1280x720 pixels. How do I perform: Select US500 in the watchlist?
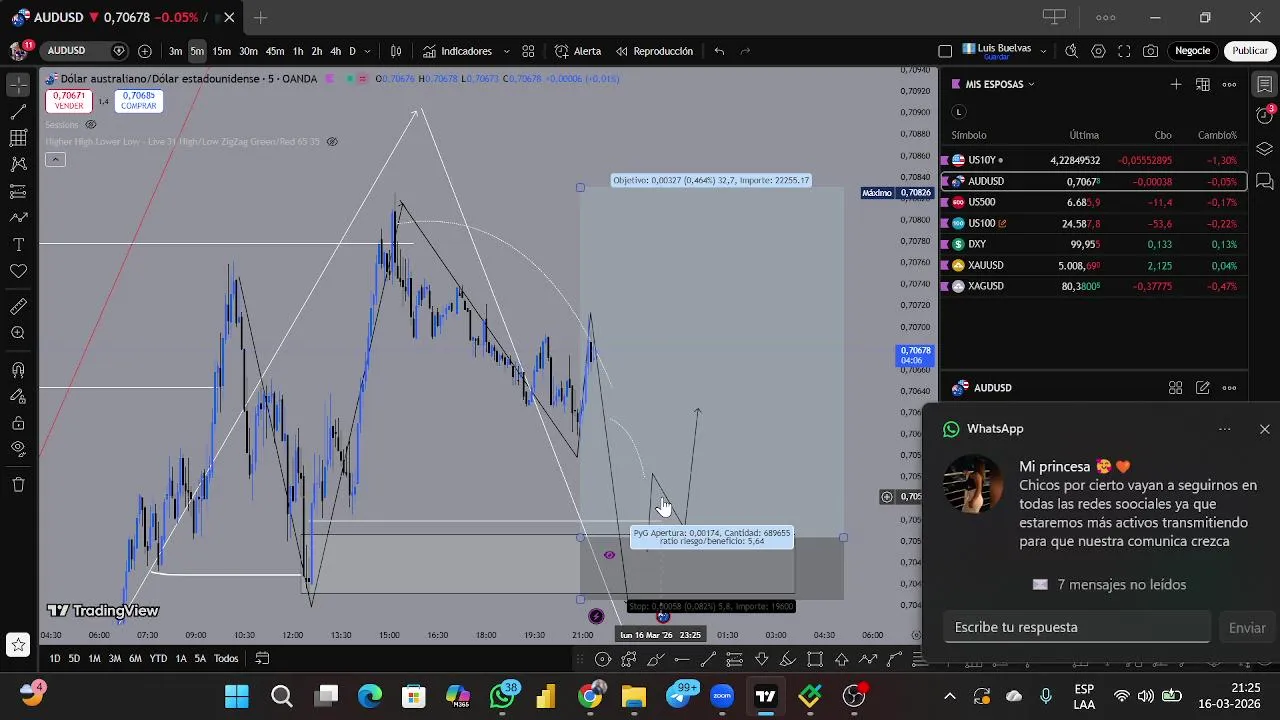1094,202
